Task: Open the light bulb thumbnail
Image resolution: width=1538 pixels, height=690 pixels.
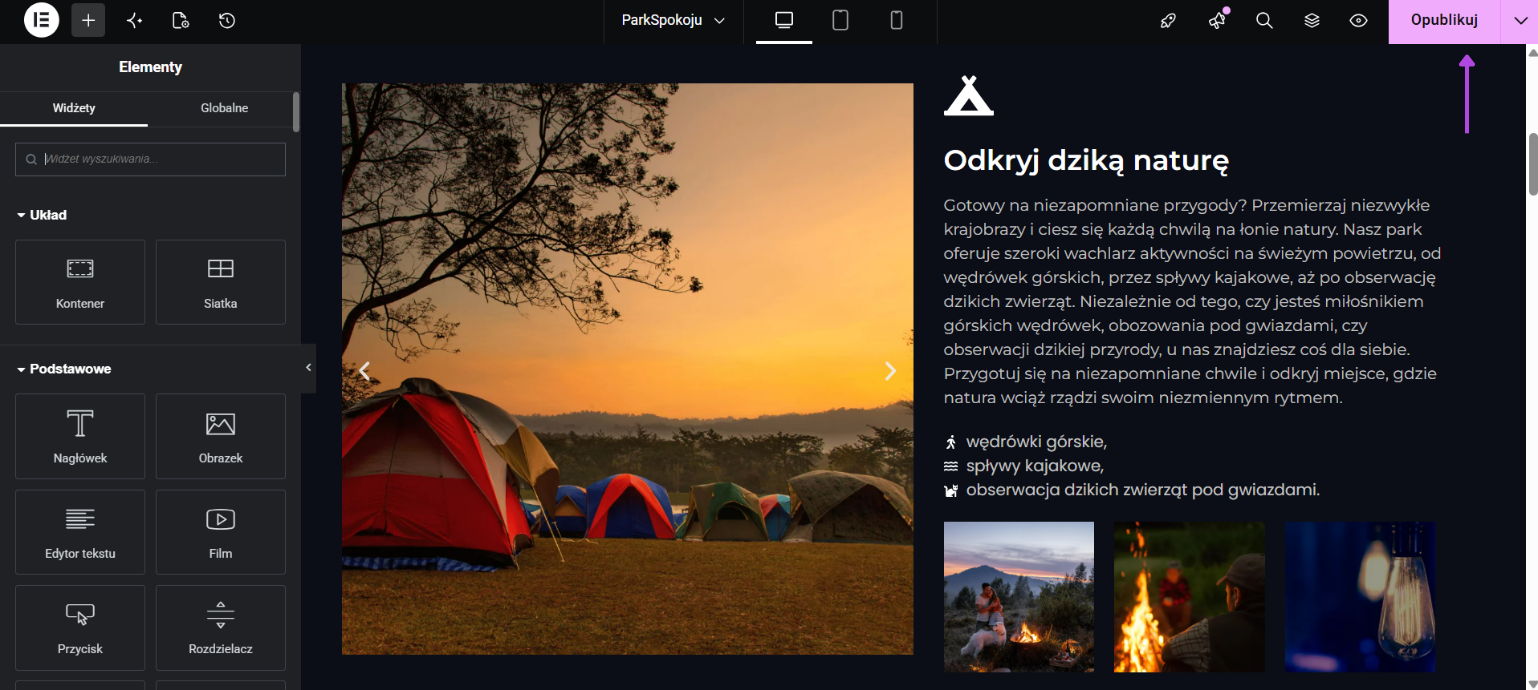Action: point(1360,597)
